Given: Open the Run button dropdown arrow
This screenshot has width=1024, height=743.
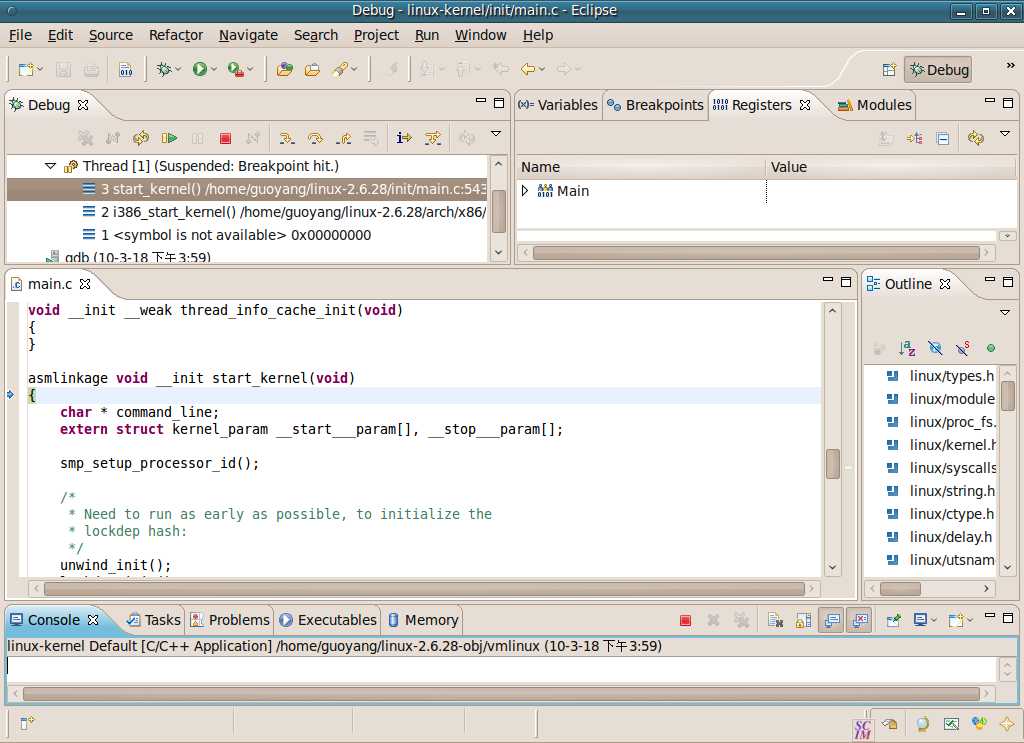Looking at the screenshot, I should tap(216, 69).
